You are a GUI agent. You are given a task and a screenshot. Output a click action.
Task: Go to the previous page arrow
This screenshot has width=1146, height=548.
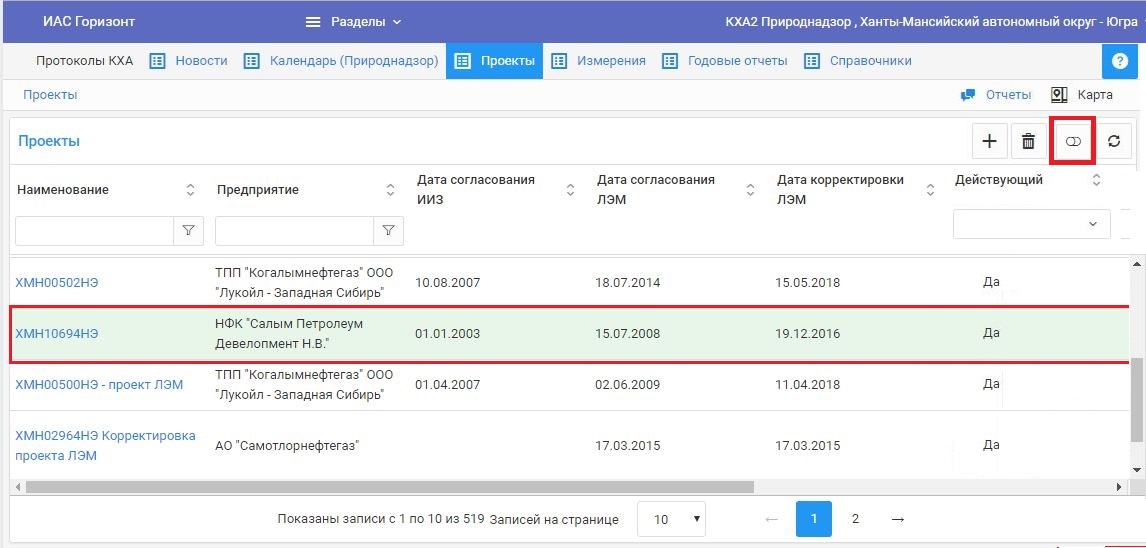771,519
